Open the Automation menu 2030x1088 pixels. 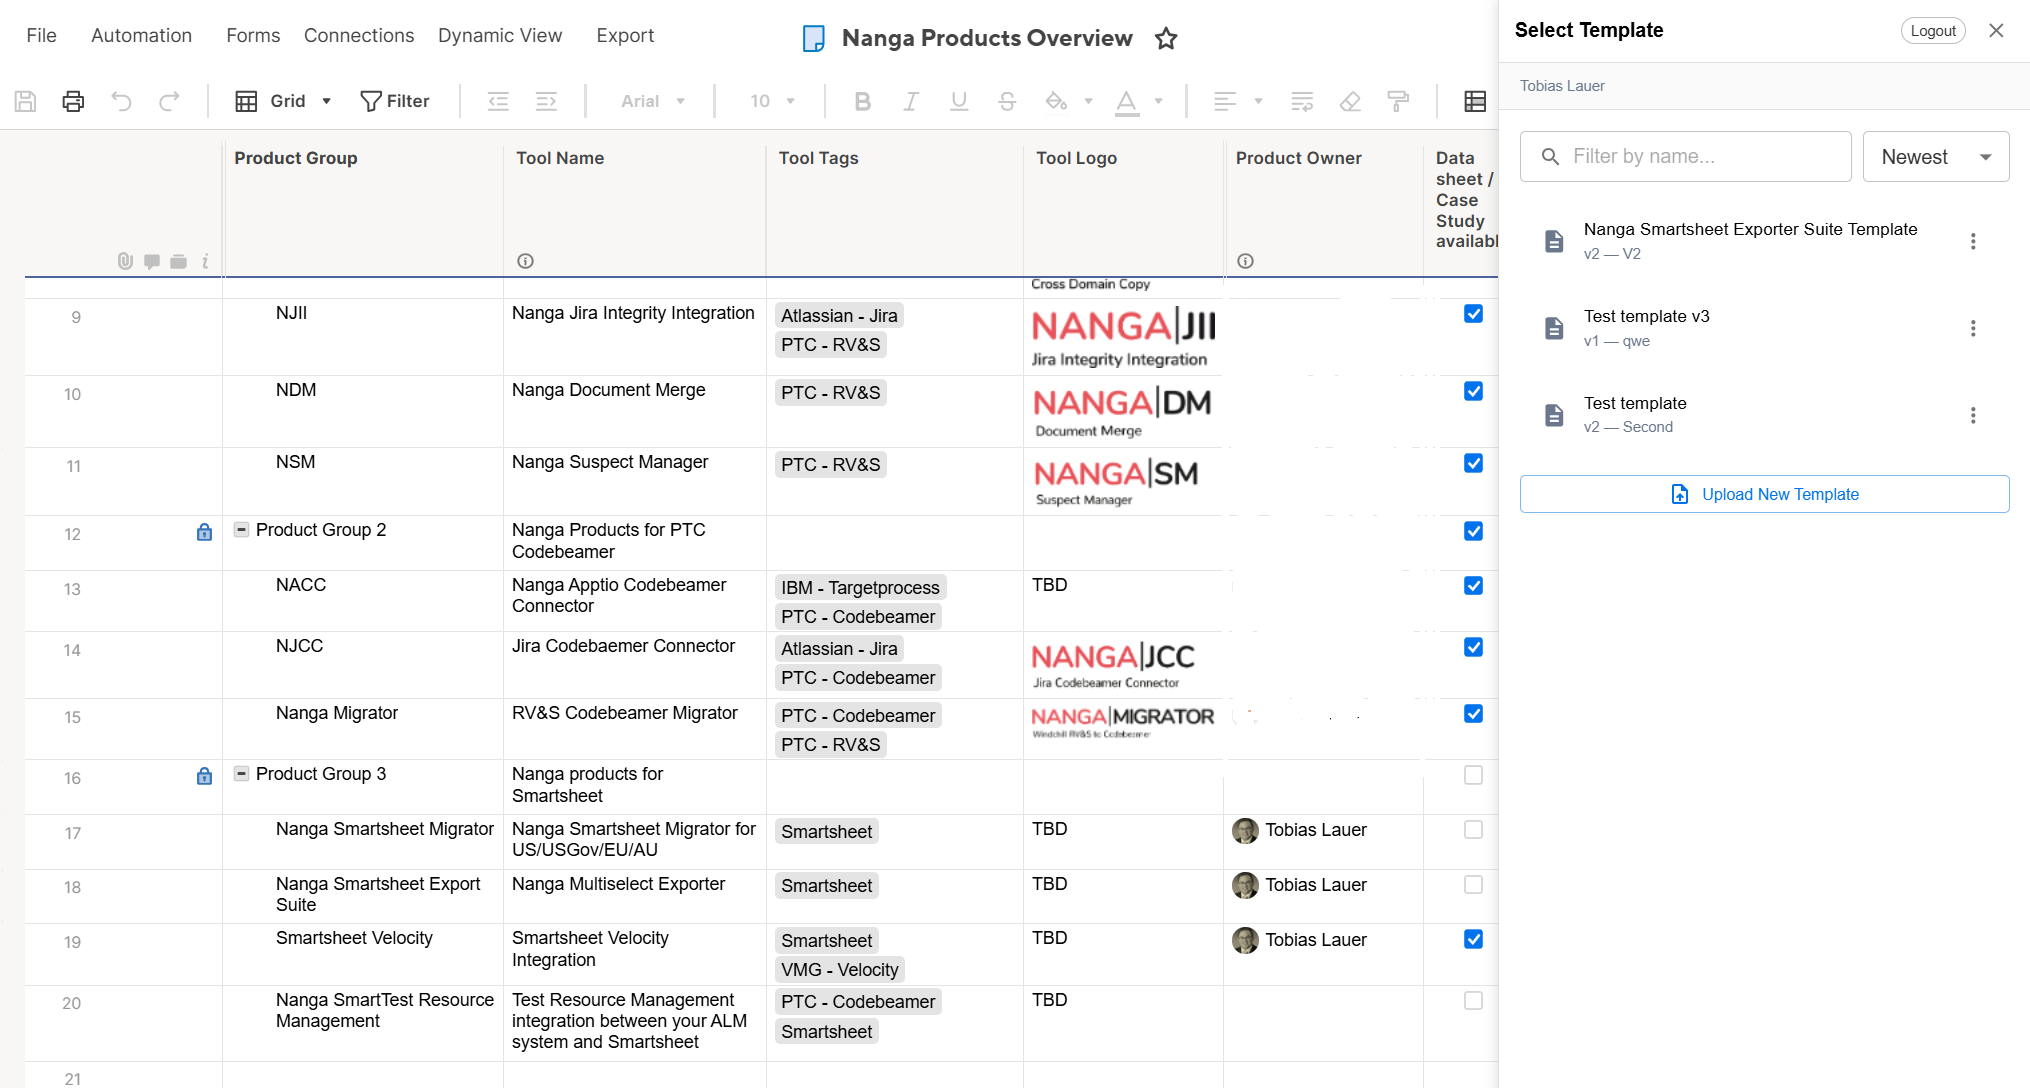point(141,36)
